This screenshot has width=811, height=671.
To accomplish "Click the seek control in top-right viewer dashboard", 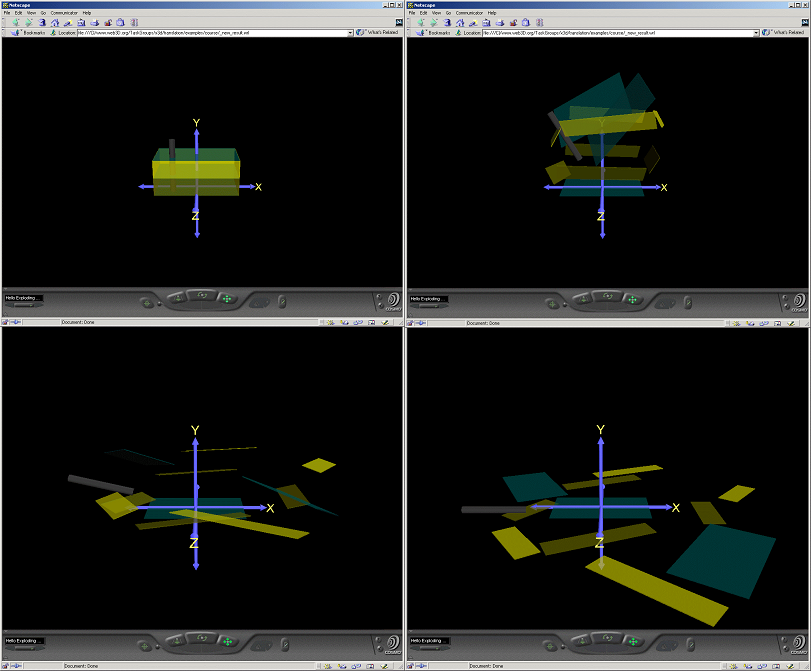I will pyautogui.click(x=662, y=299).
